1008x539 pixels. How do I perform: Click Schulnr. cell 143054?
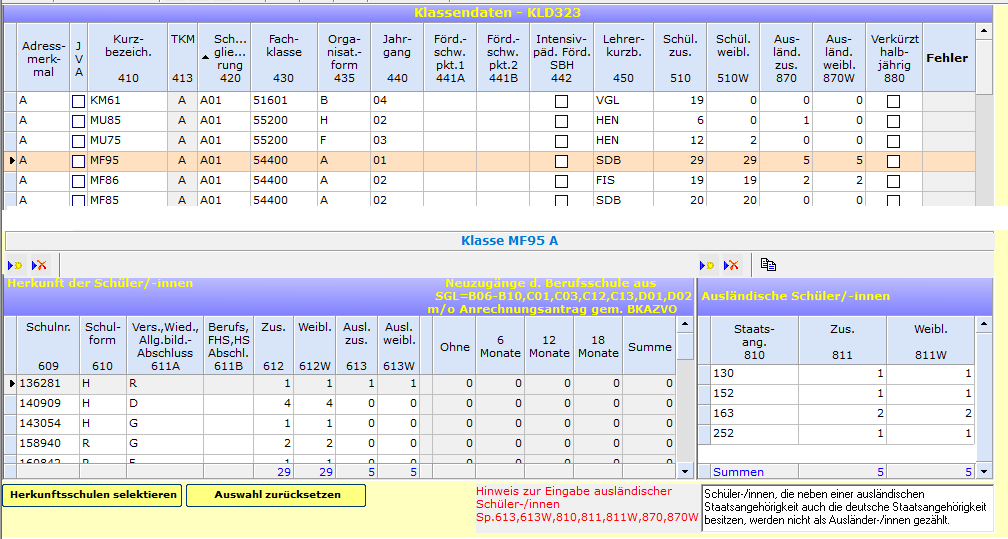(x=48, y=423)
